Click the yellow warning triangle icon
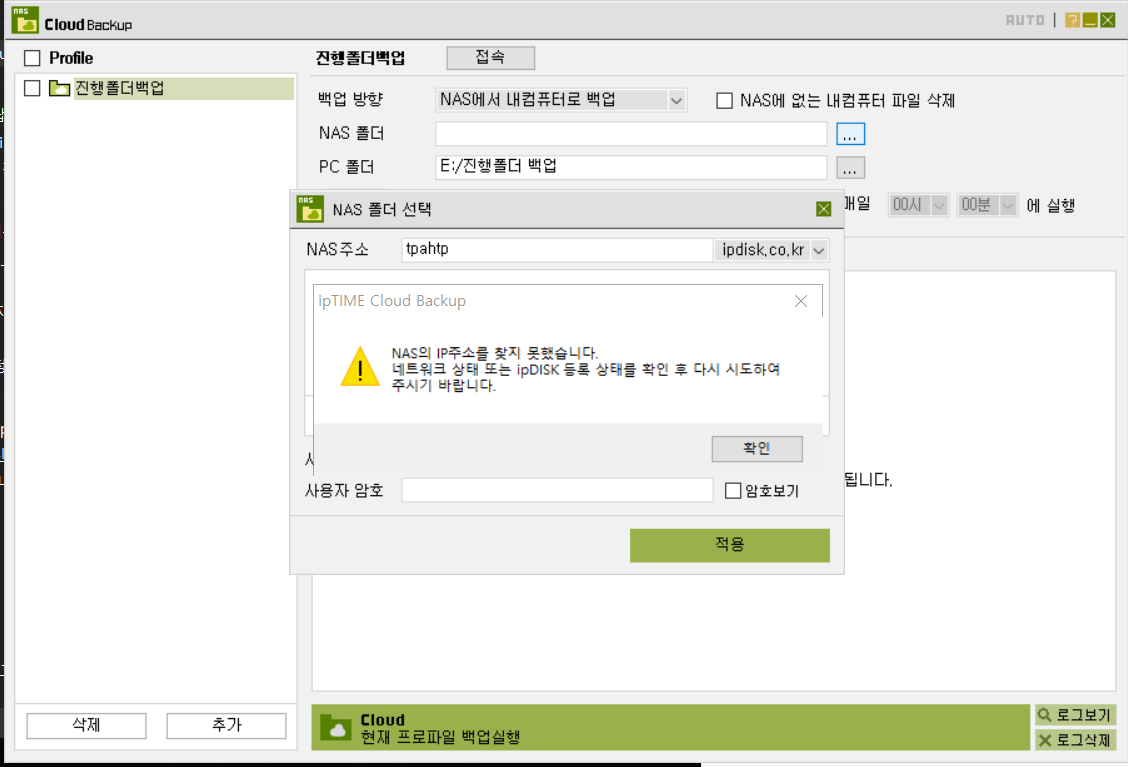 [360, 366]
